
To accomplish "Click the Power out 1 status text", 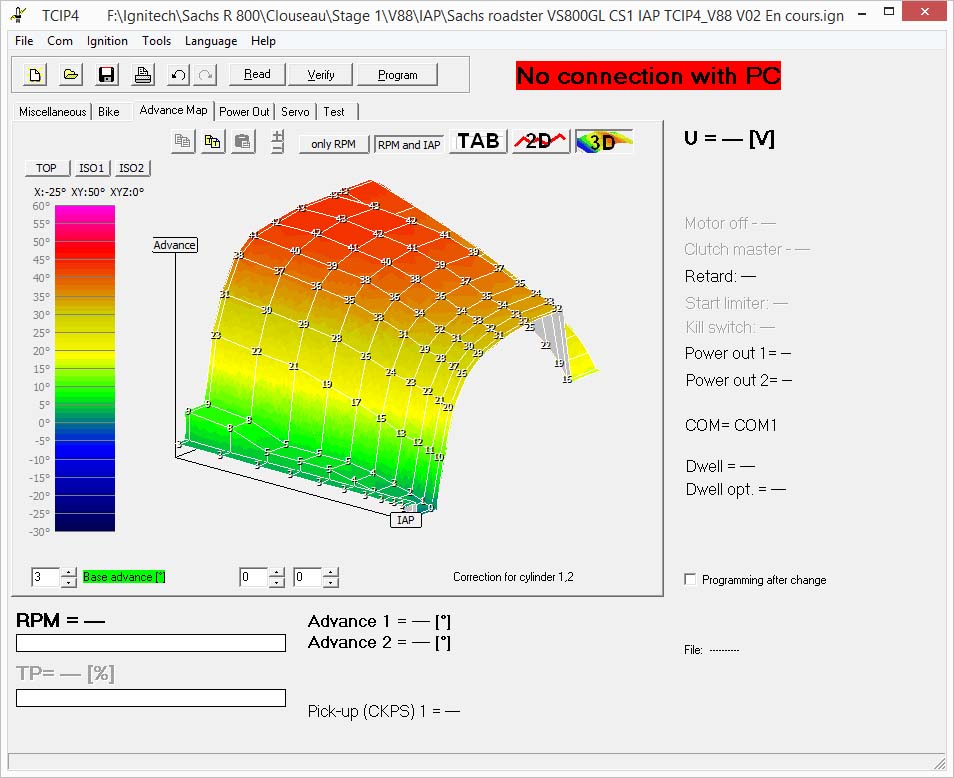I will pyautogui.click(x=738, y=353).
